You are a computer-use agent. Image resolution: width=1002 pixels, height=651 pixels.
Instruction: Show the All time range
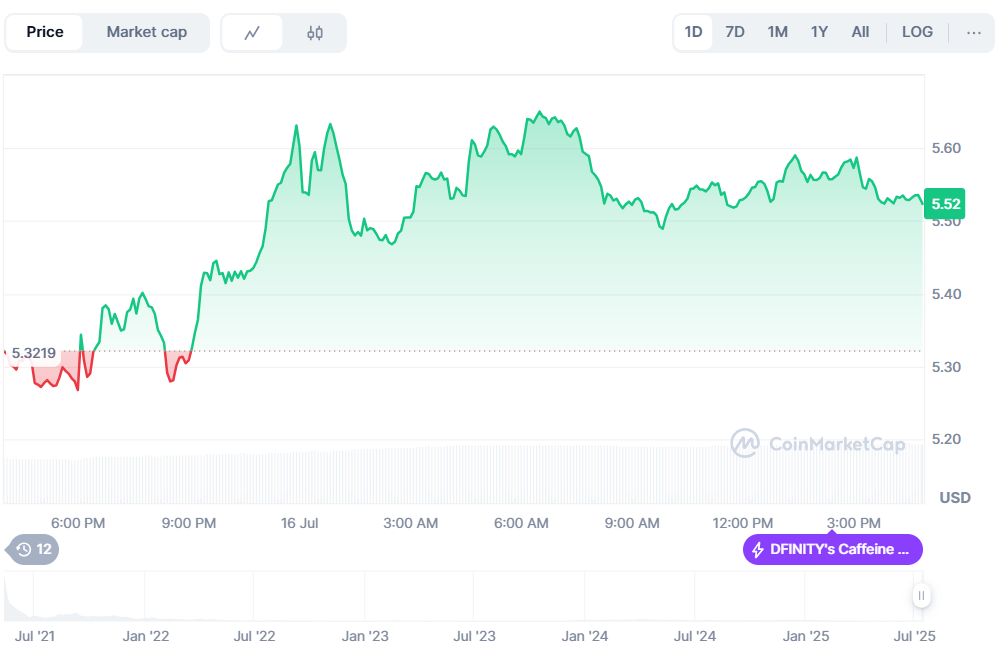pyautogui.click(x=860, y=32)
